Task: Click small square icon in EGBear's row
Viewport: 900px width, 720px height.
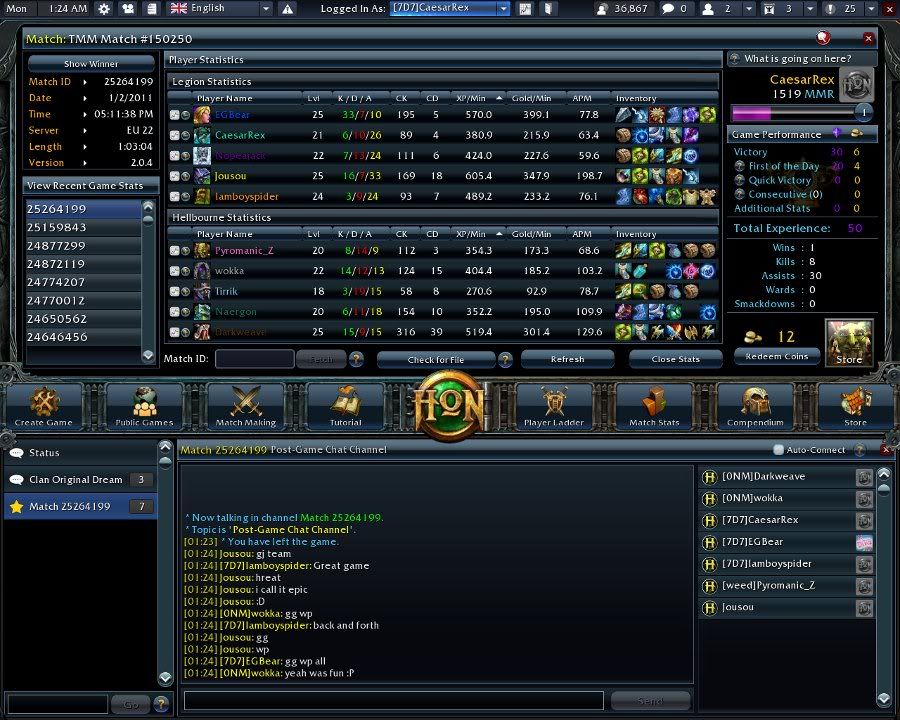Action: tap(174, 115)
